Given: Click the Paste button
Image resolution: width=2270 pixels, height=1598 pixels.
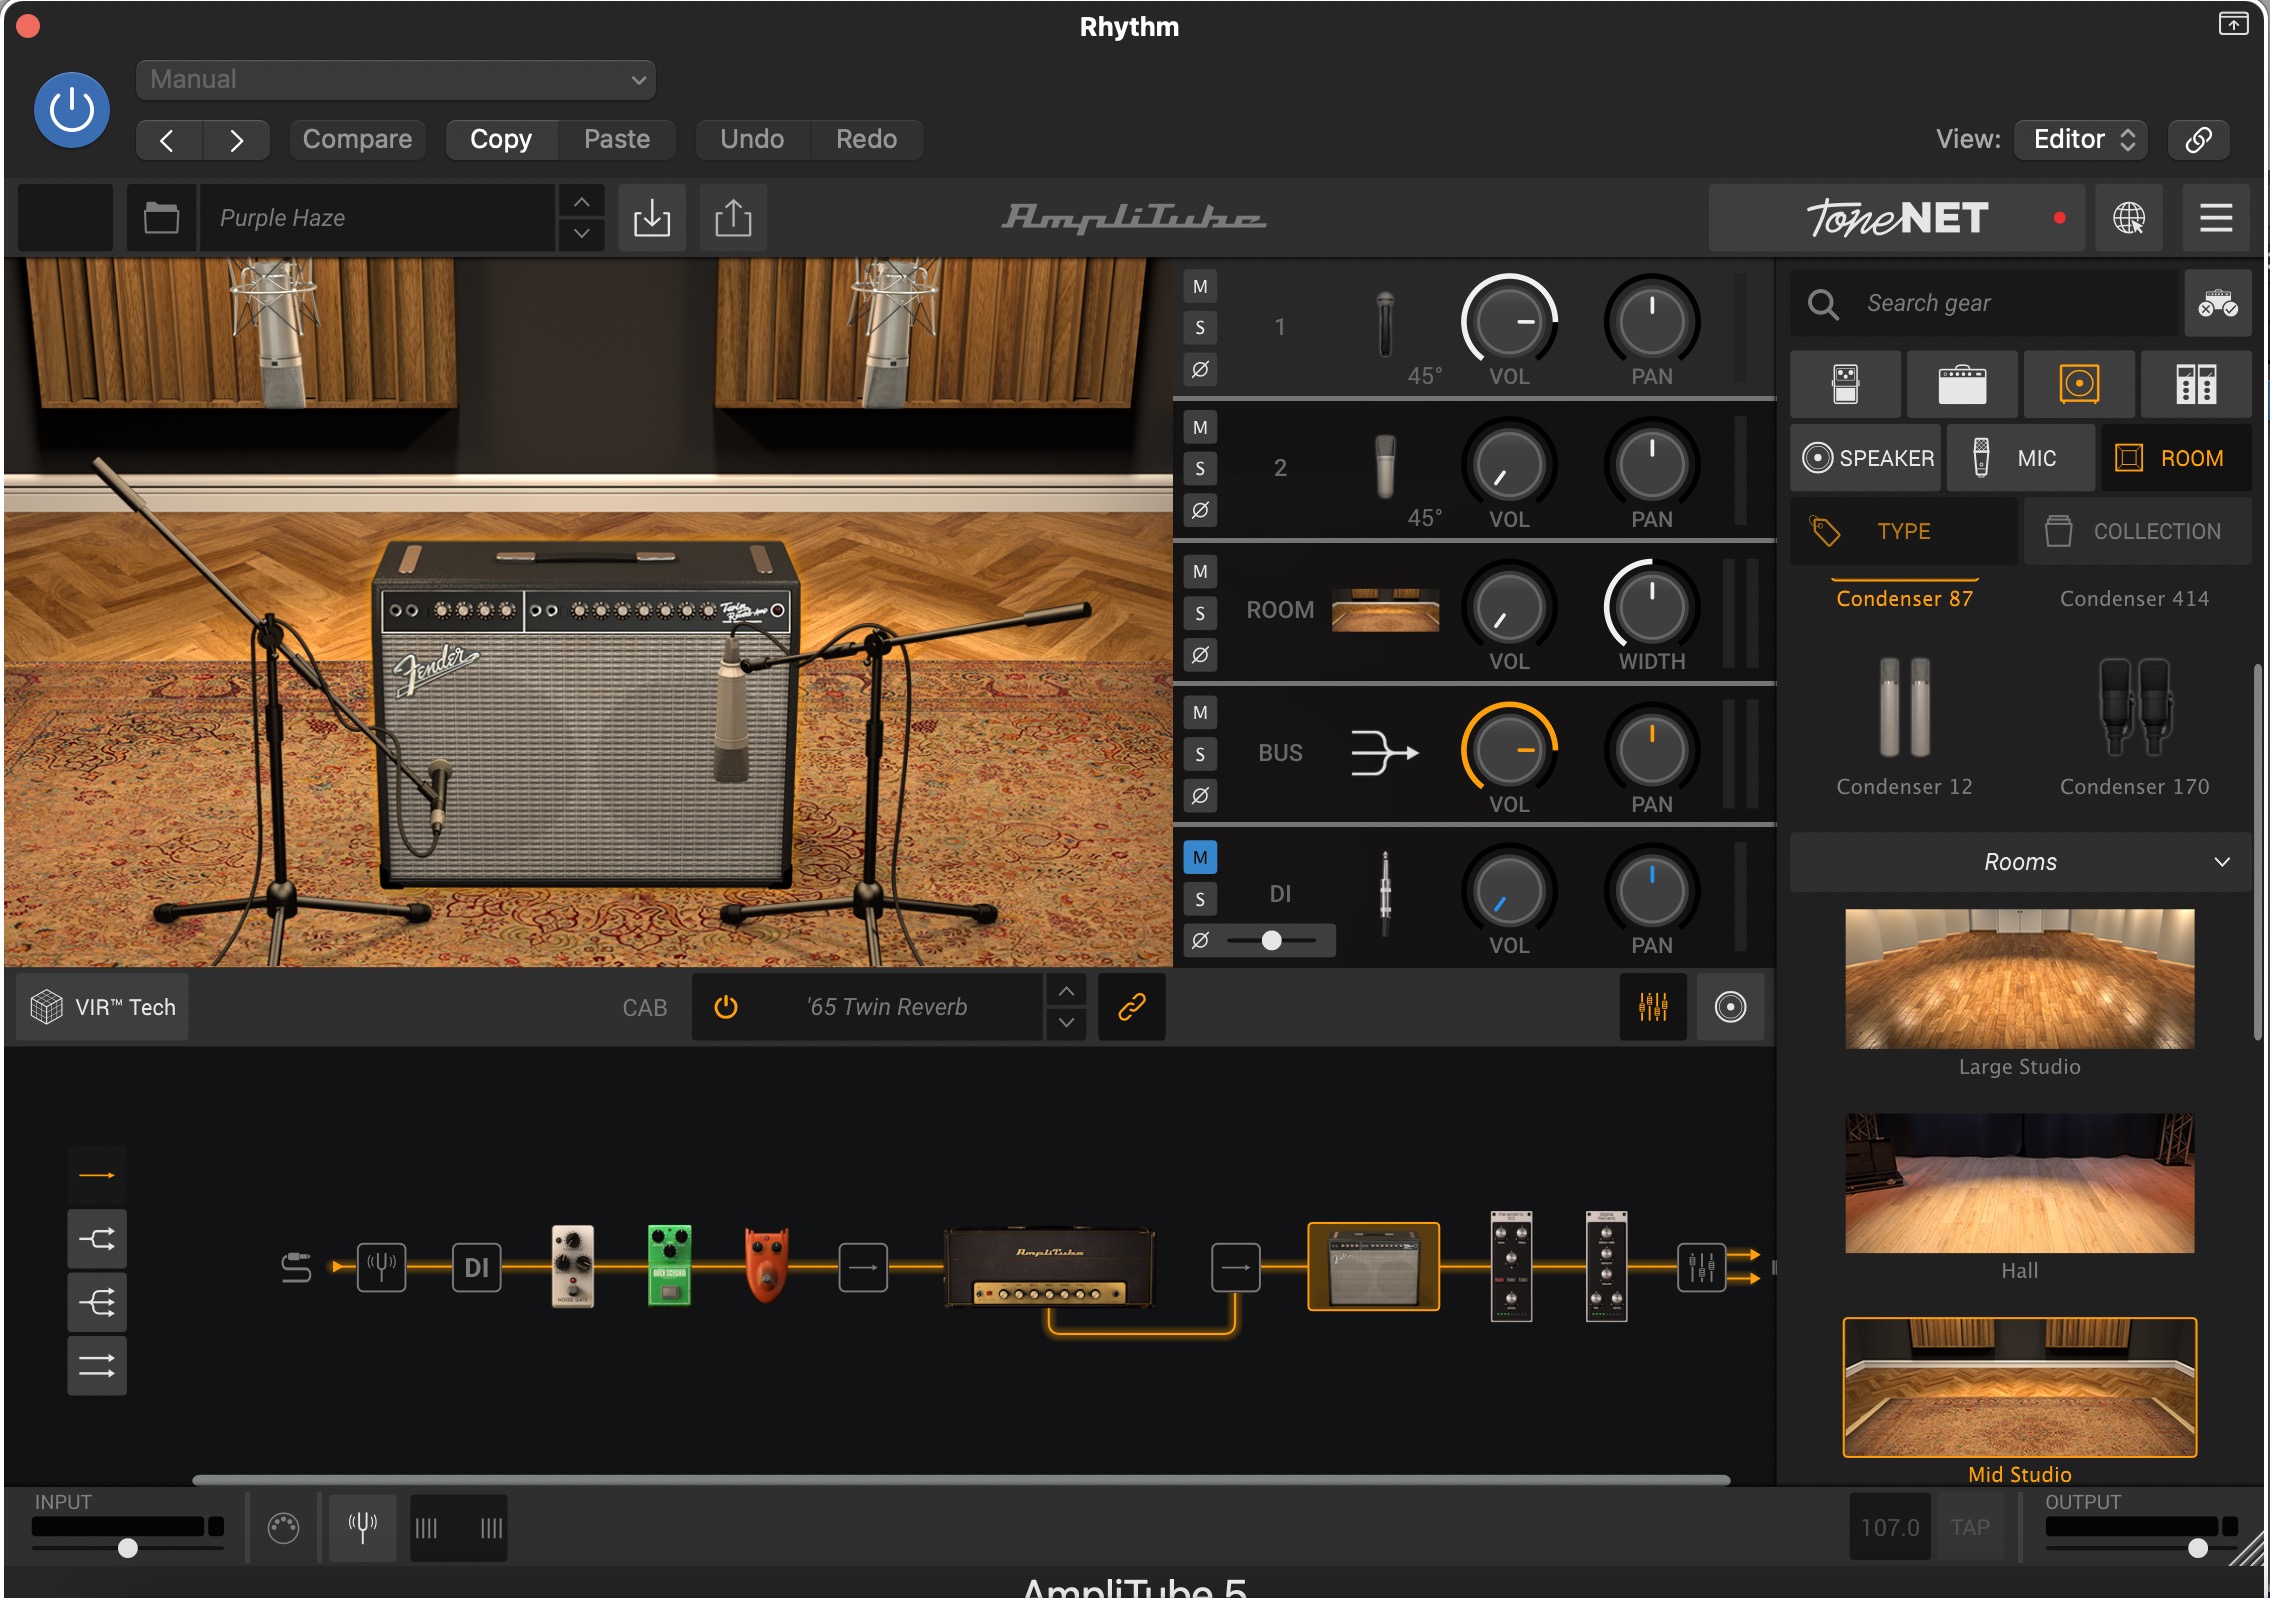Looking at the screenshot, I should 617,139.
